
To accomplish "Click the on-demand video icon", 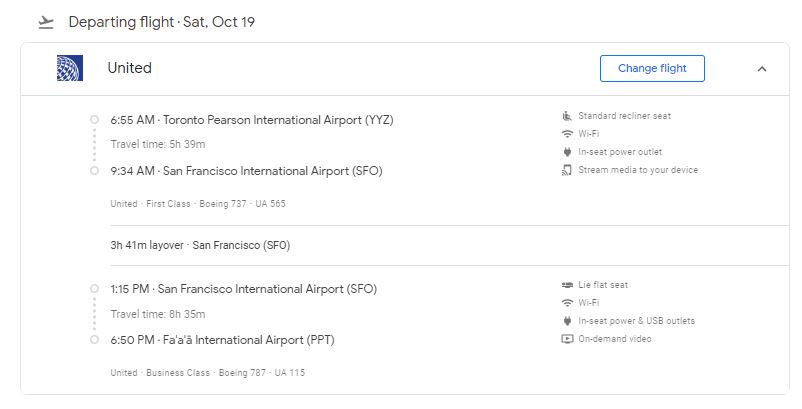I will 567,338.
